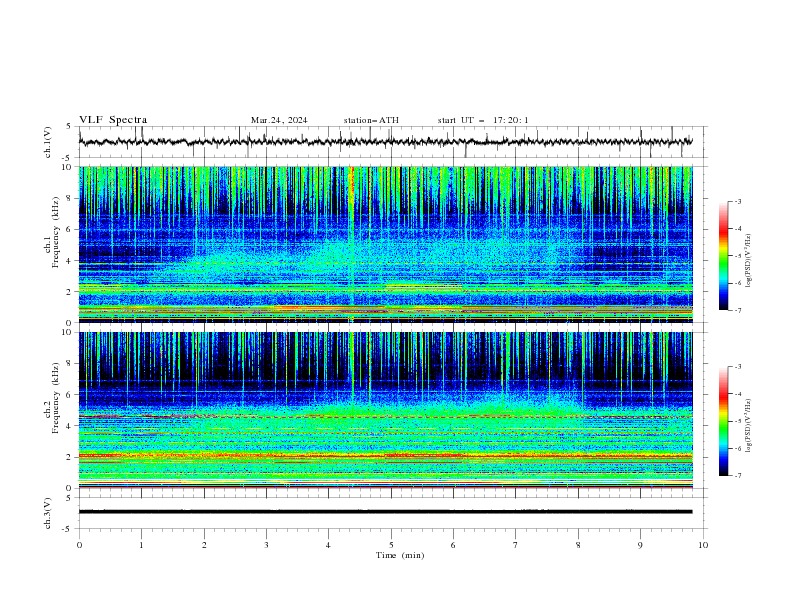Click the 'start UT = 17:20:1' label
Viewport: 792px width, 612px height.
click(x=483, y=120)
